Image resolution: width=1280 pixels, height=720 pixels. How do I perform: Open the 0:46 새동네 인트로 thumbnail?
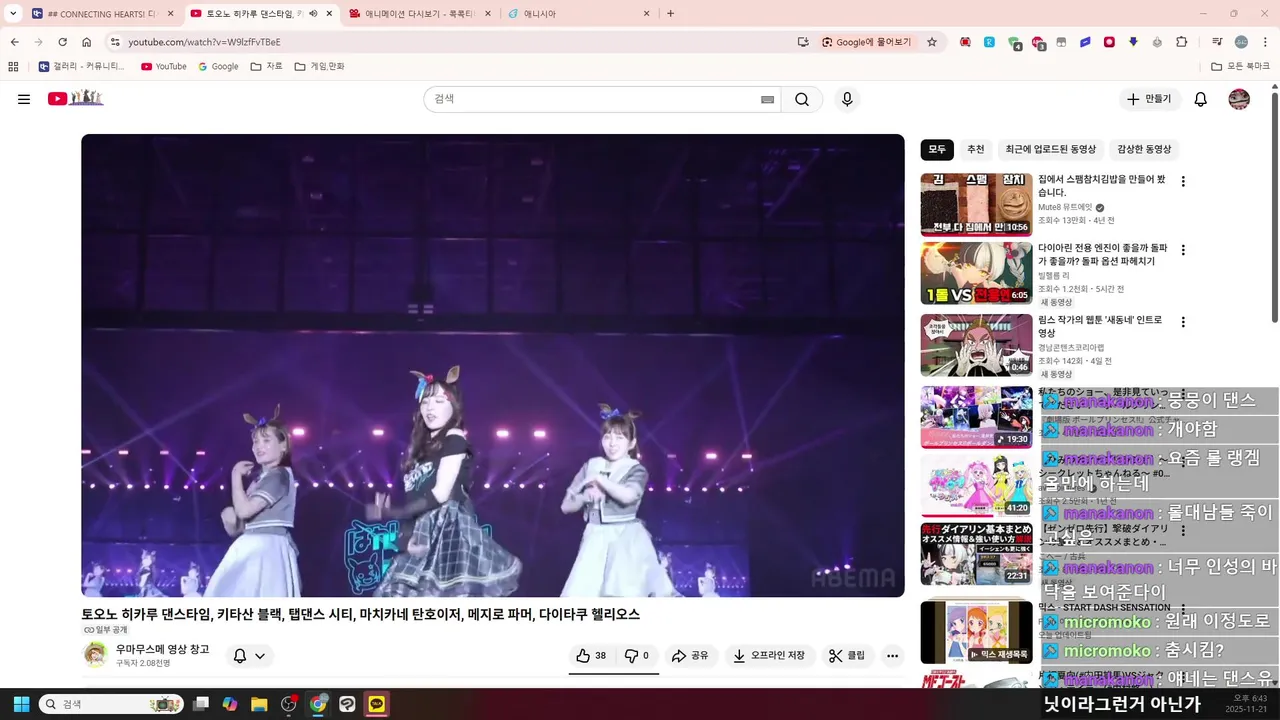[x=976, y=345]
